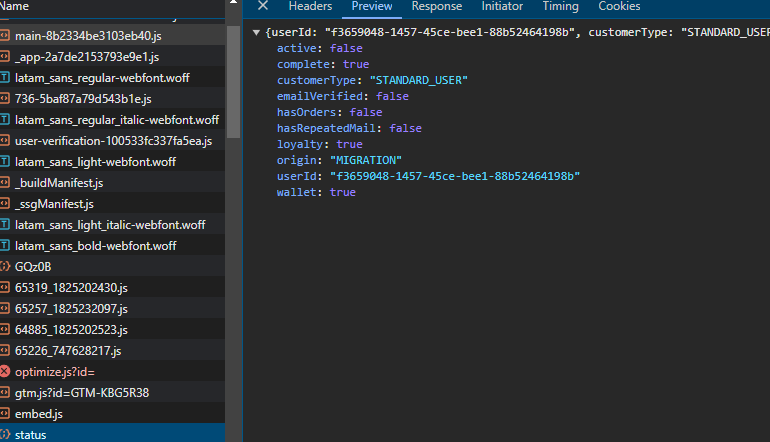The height and width of the screenshot is (442, 770).
Task: Click the icon next to GQz0B request
Action: (5, 266)
